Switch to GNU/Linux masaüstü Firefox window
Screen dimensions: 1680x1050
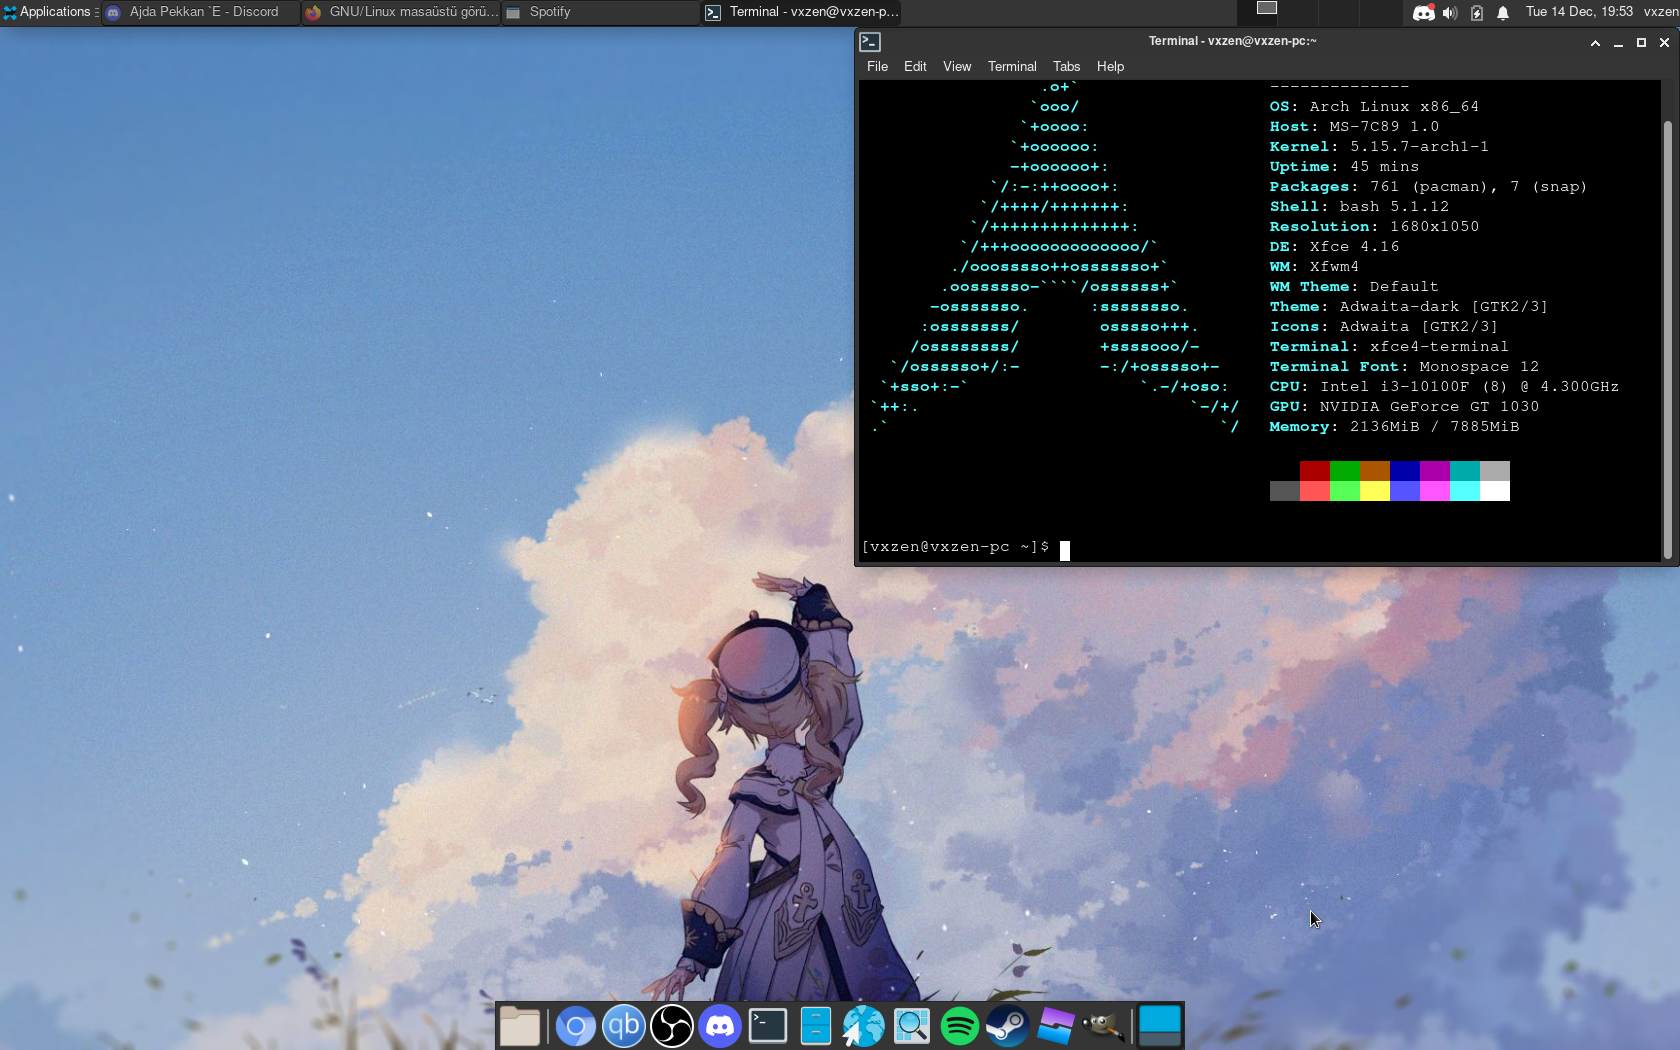click(401, 12)
